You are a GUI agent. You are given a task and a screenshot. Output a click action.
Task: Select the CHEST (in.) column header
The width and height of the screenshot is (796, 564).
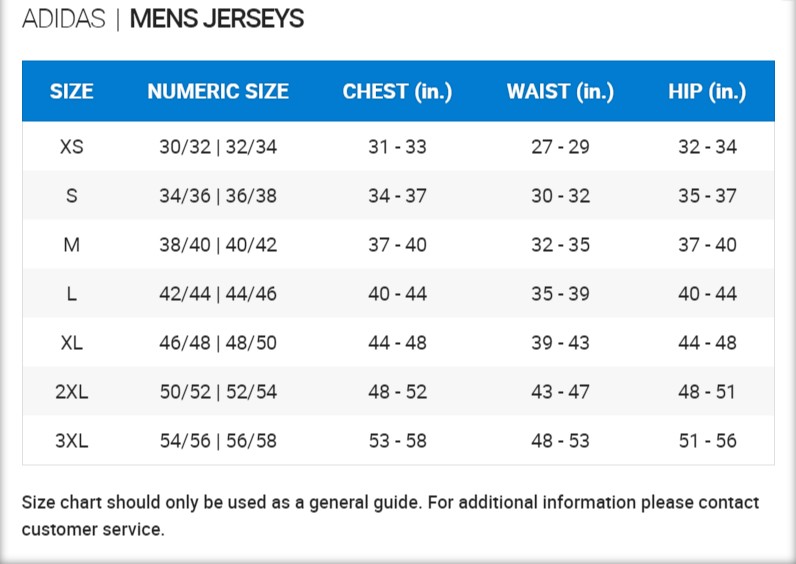[397, 92]
